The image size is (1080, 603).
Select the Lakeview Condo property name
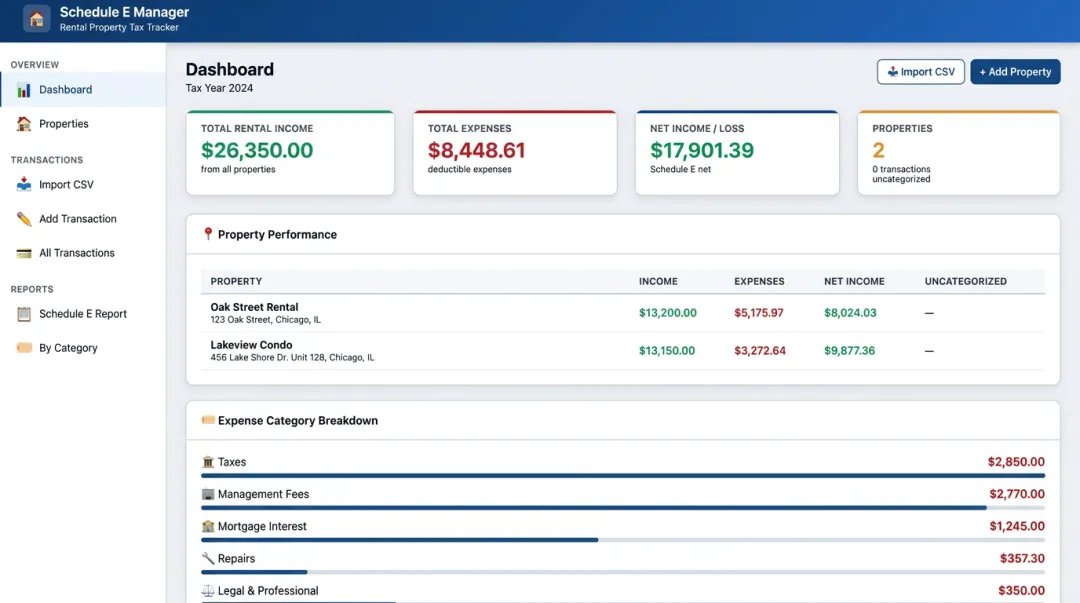coord(251,345)
